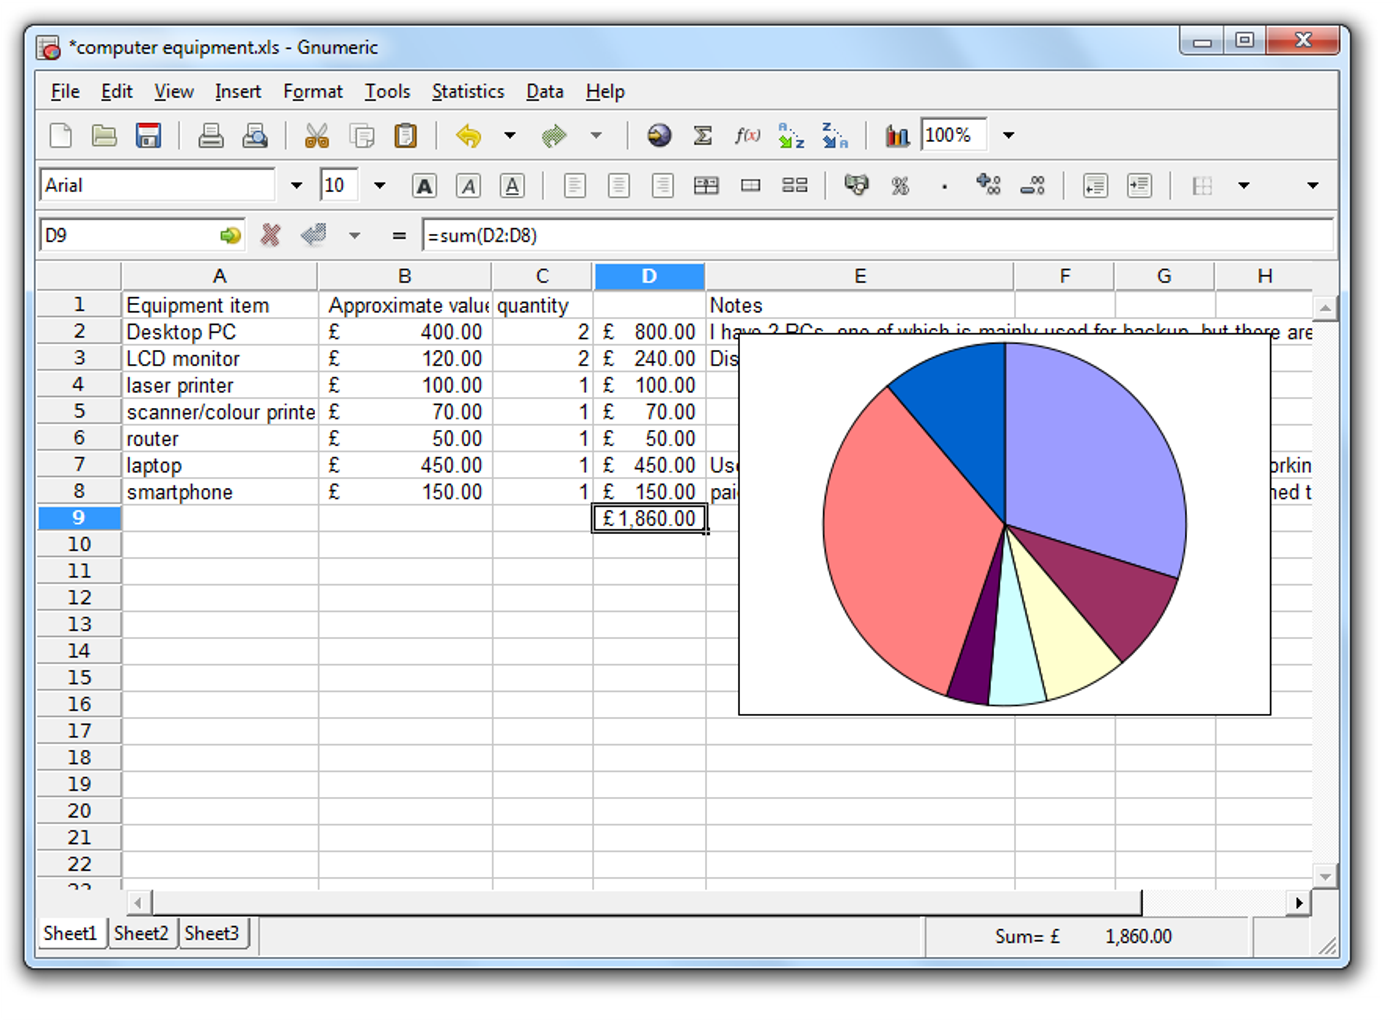Toggle bold formatting

424,185
